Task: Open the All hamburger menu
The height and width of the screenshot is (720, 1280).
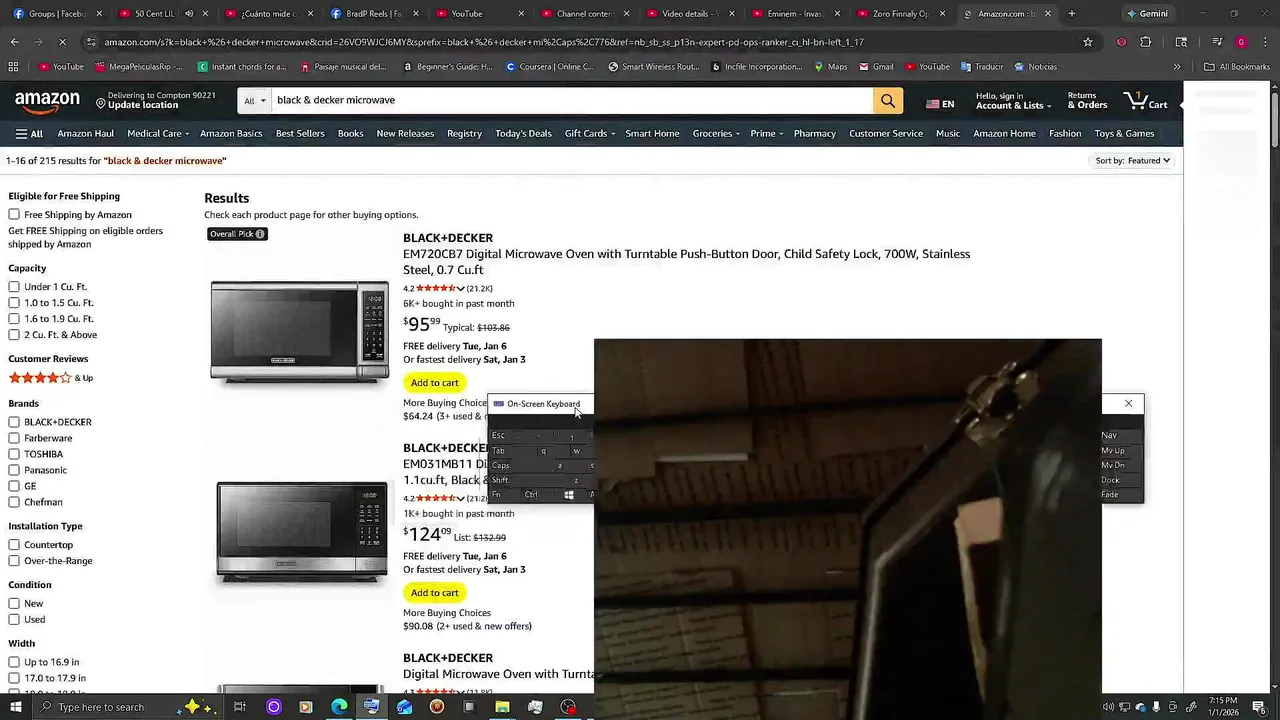Action: pos(29,134)
